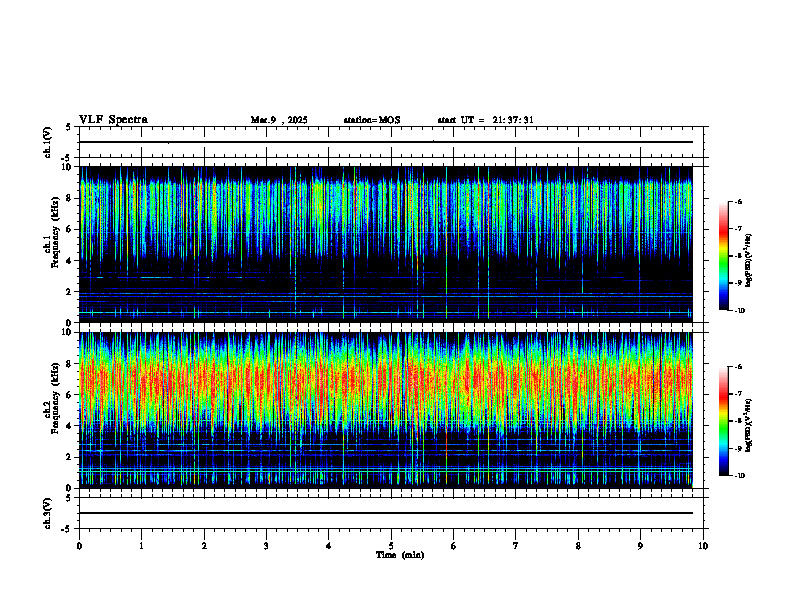Click the ch.1(V) axis label
Image resolution: width=792 pixels, height=612 pixels.
[x=48, y=142]
